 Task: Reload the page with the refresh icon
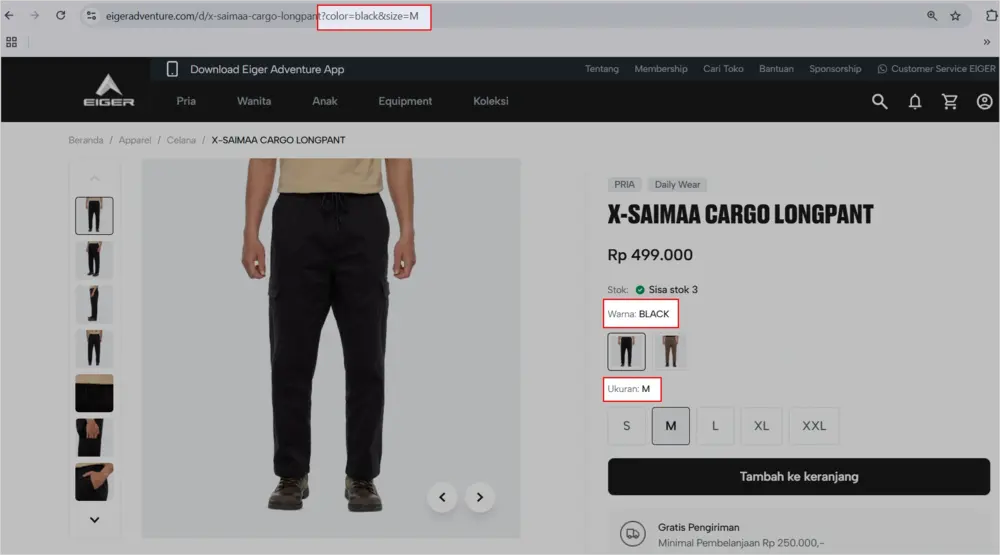coord(61,15)
